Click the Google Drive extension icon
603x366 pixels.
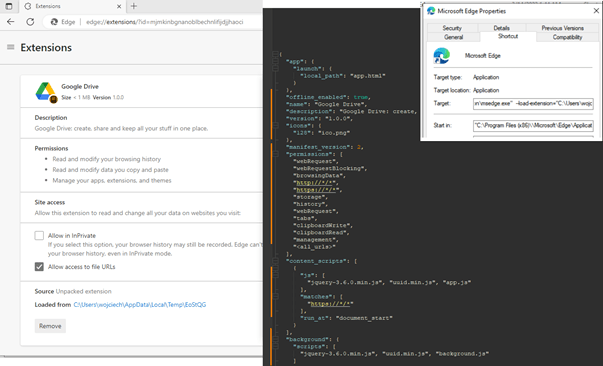[46, 92]
